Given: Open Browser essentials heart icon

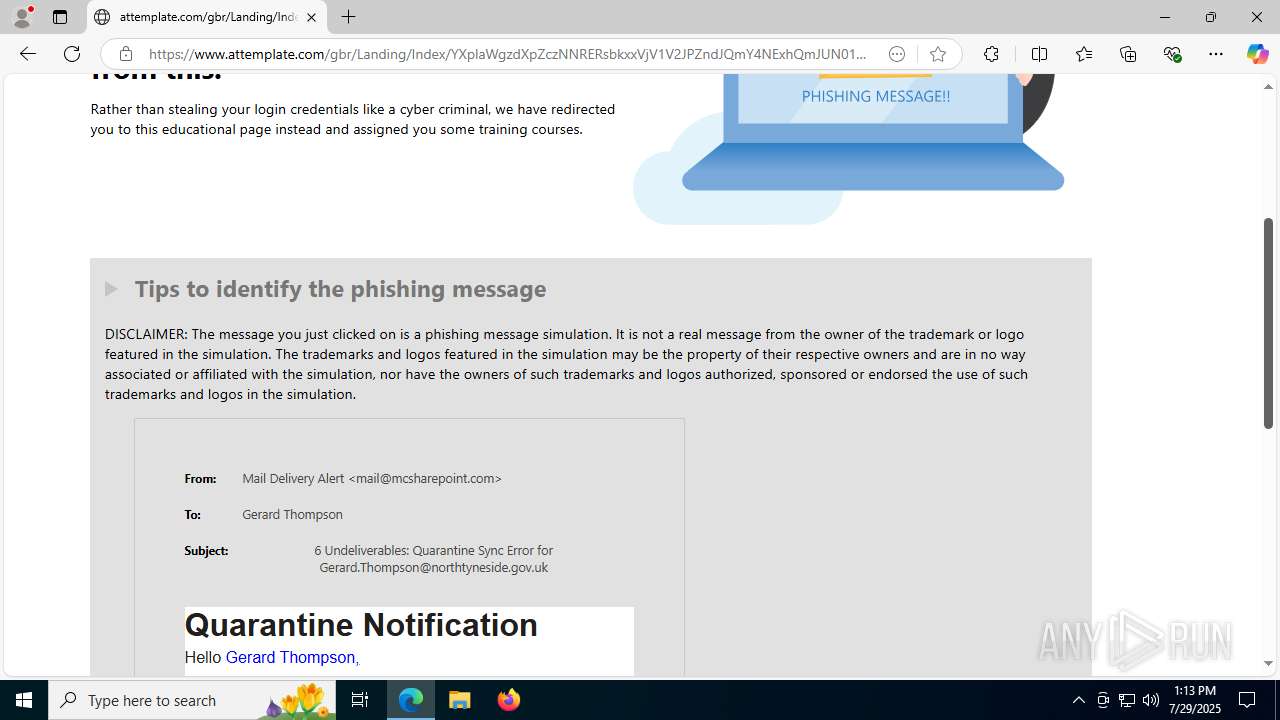Looking at the screenshot, I should tap(1172, 54).
